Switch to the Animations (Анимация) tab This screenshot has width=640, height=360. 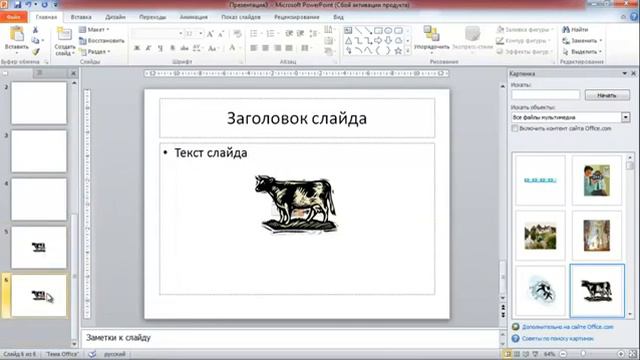[x=193, y=17]
